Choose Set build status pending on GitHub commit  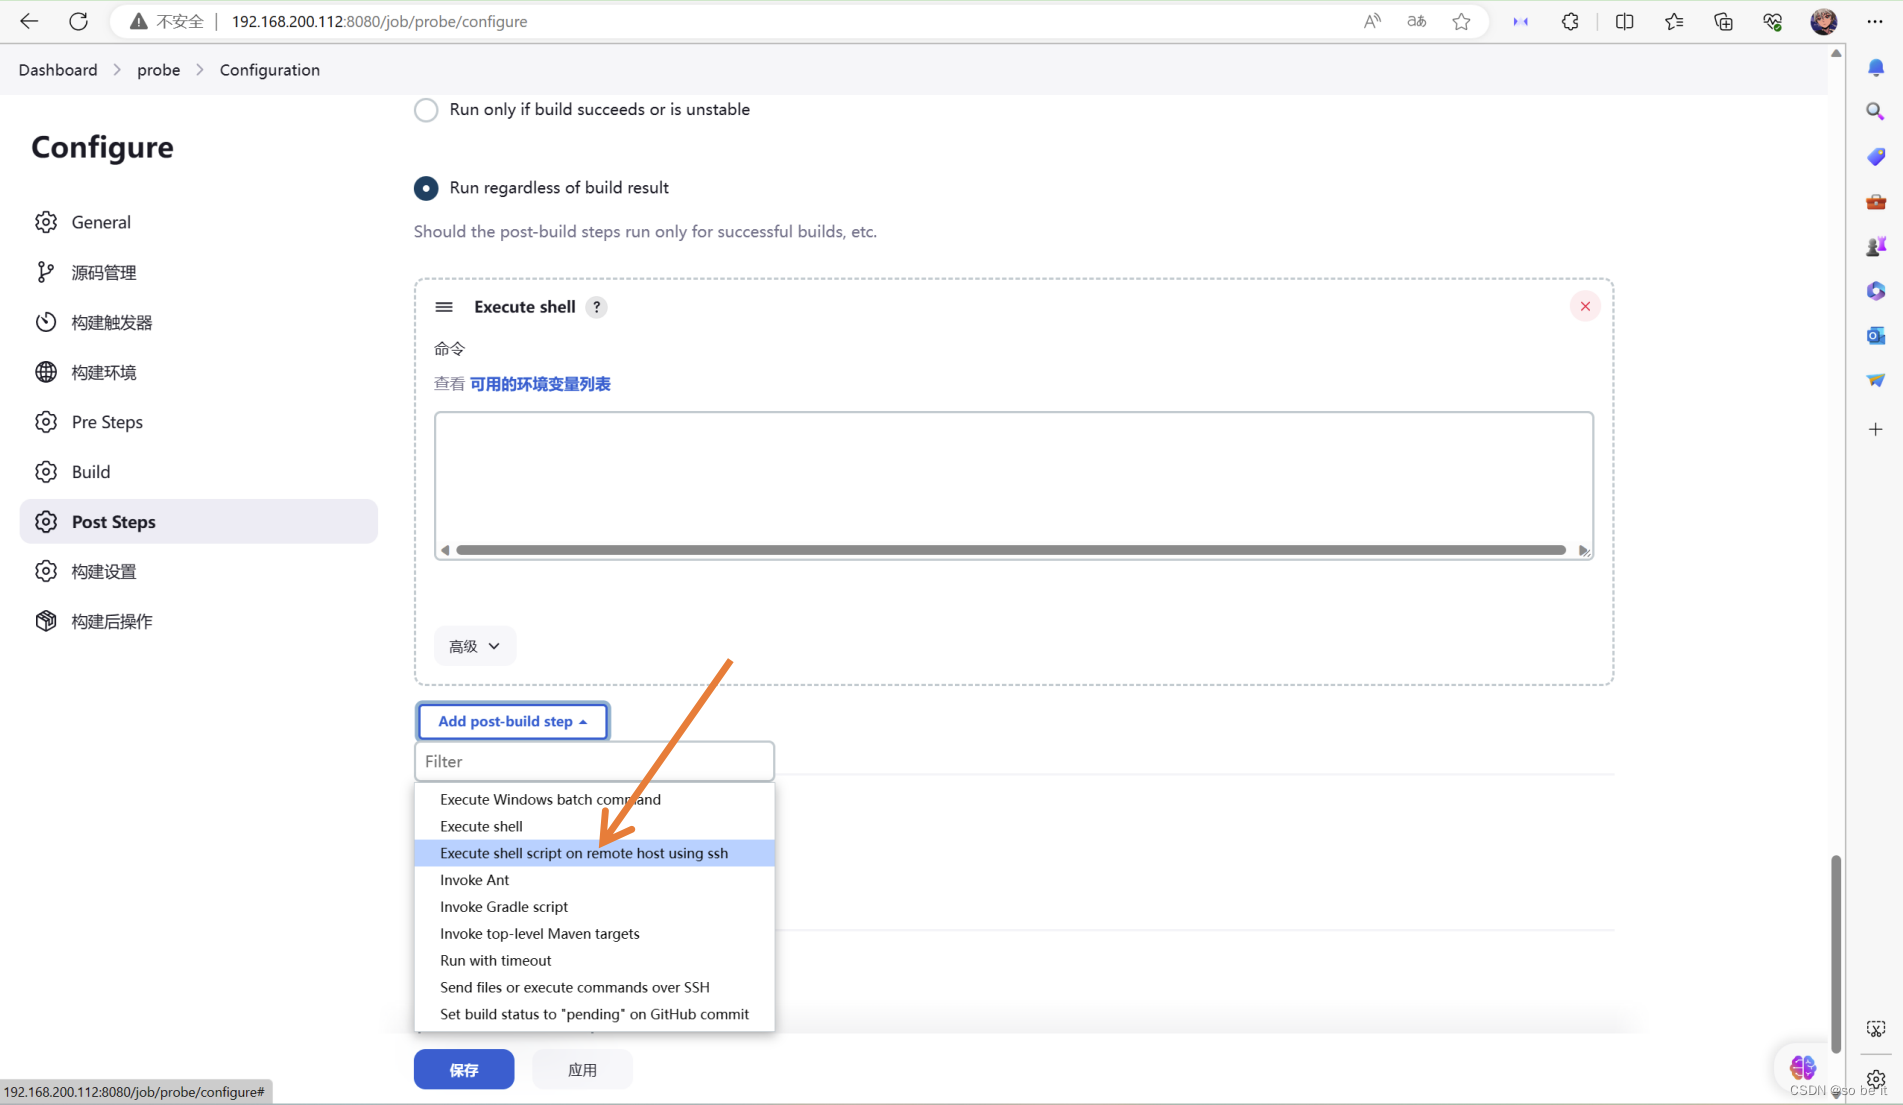coord(594,1014)
